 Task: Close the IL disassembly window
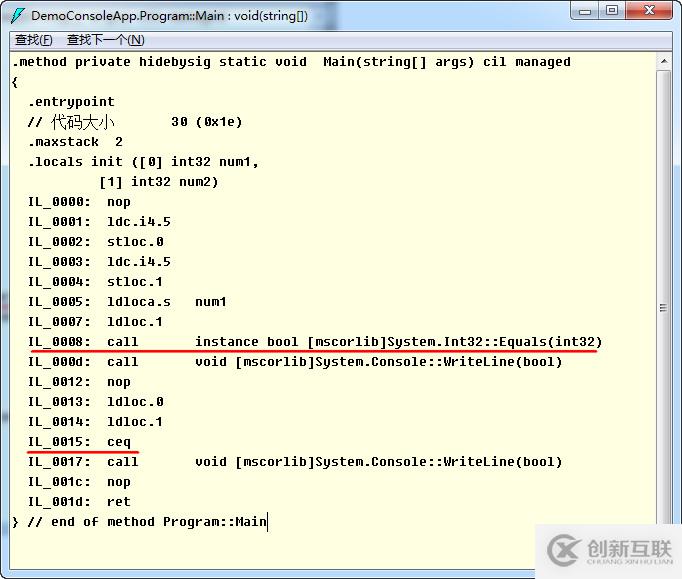click(649, 11)
